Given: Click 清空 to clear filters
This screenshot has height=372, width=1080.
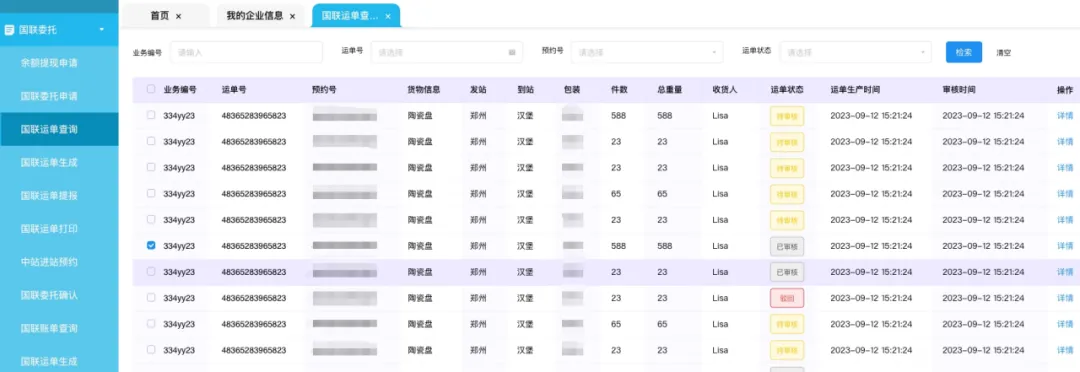Looking at the screenshot, I should point(1004,52).
